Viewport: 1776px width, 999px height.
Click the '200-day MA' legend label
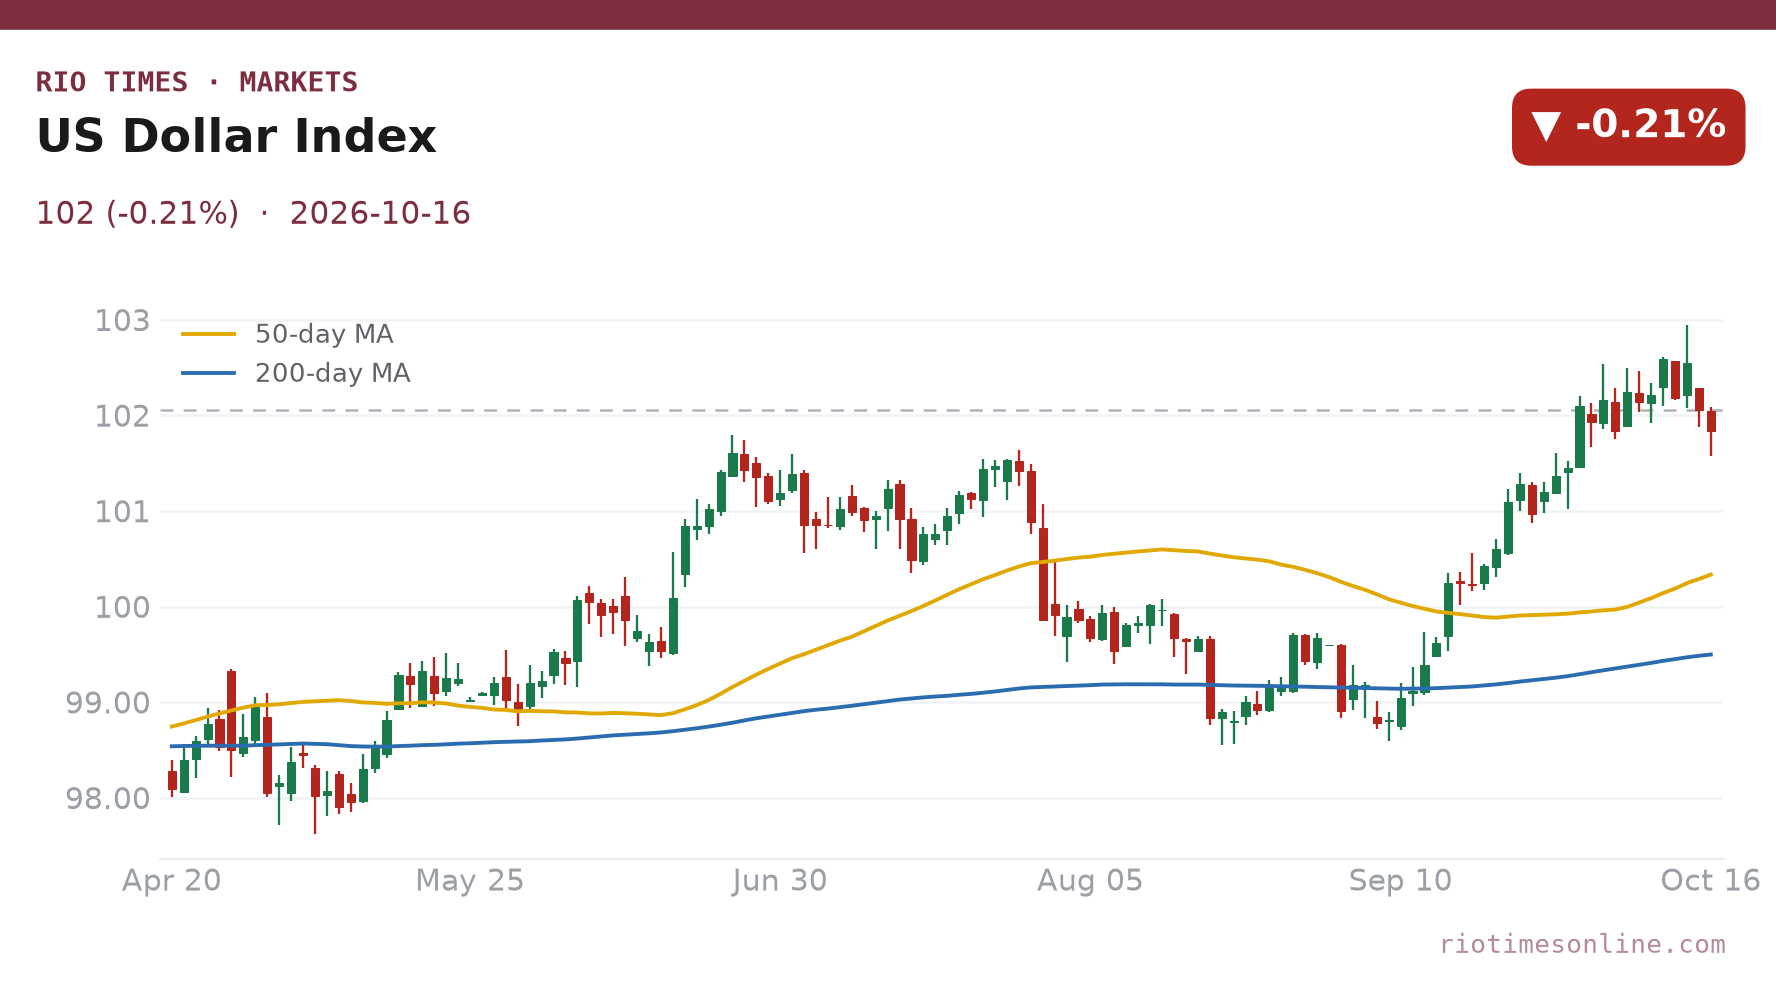click(333, 373)
